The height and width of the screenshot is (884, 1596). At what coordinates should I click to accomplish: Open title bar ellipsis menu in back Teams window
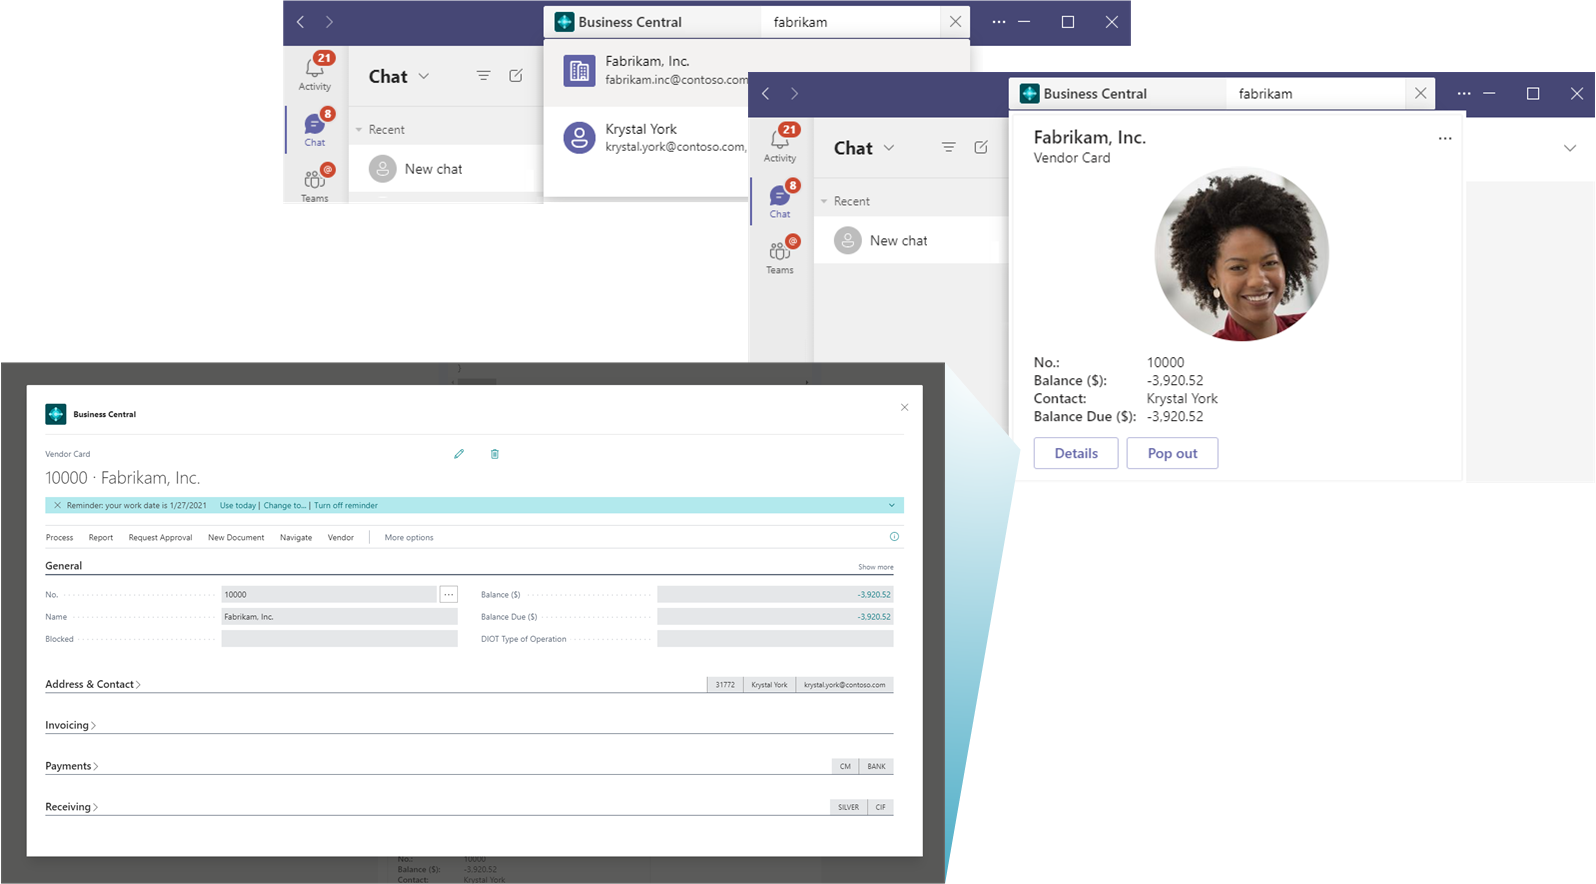click(x=999, y=22)
